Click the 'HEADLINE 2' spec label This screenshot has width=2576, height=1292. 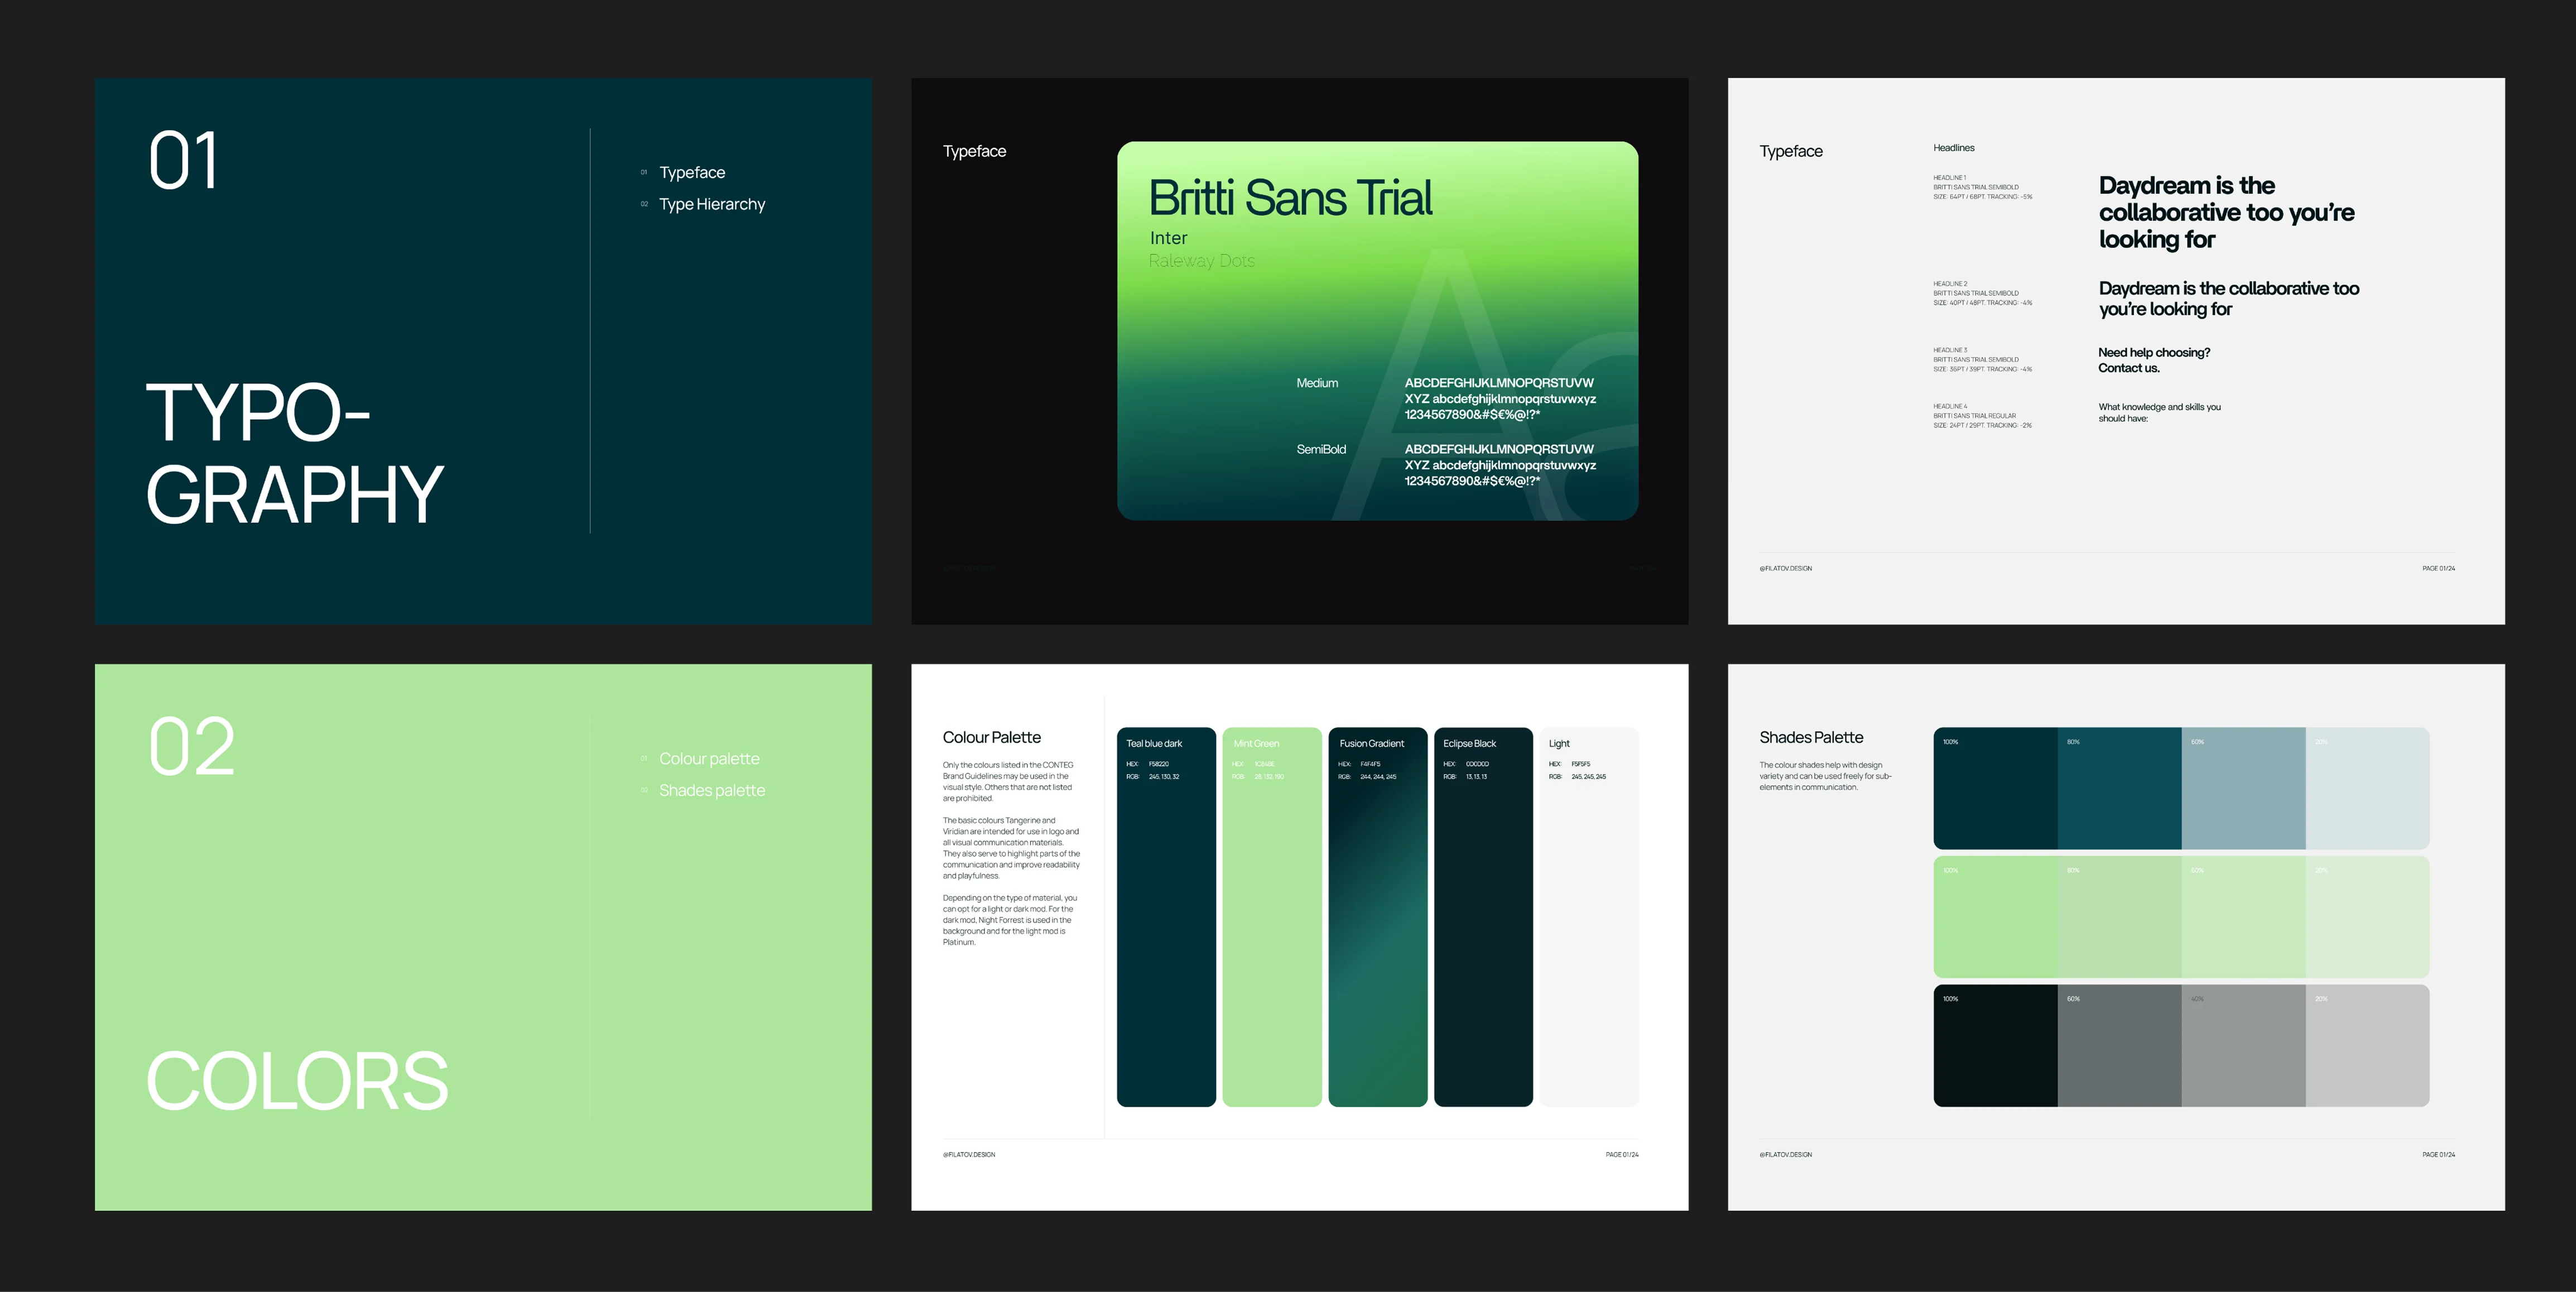(1950, 284)
